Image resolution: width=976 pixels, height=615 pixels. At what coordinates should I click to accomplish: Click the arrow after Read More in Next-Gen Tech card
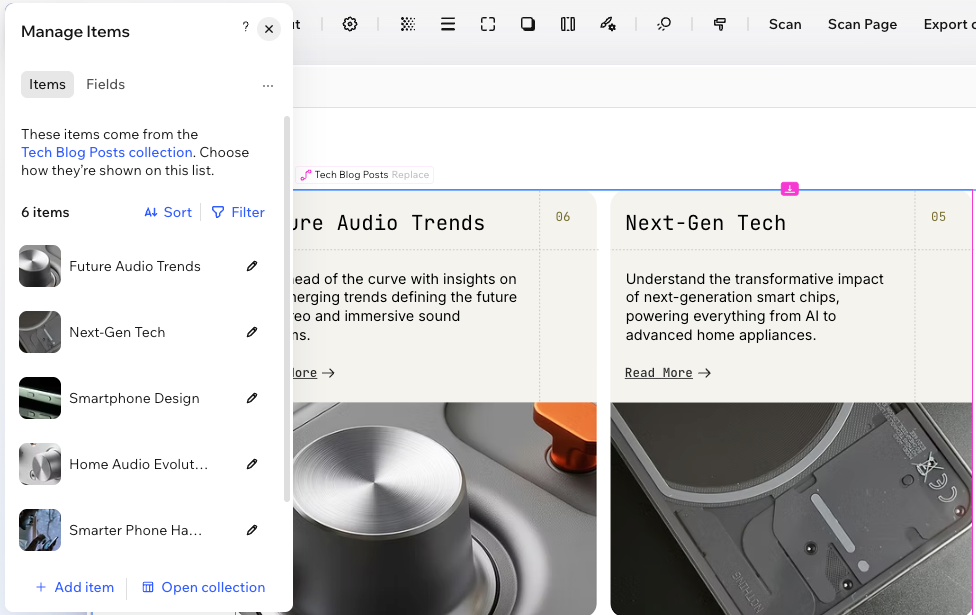coord(705,373)
